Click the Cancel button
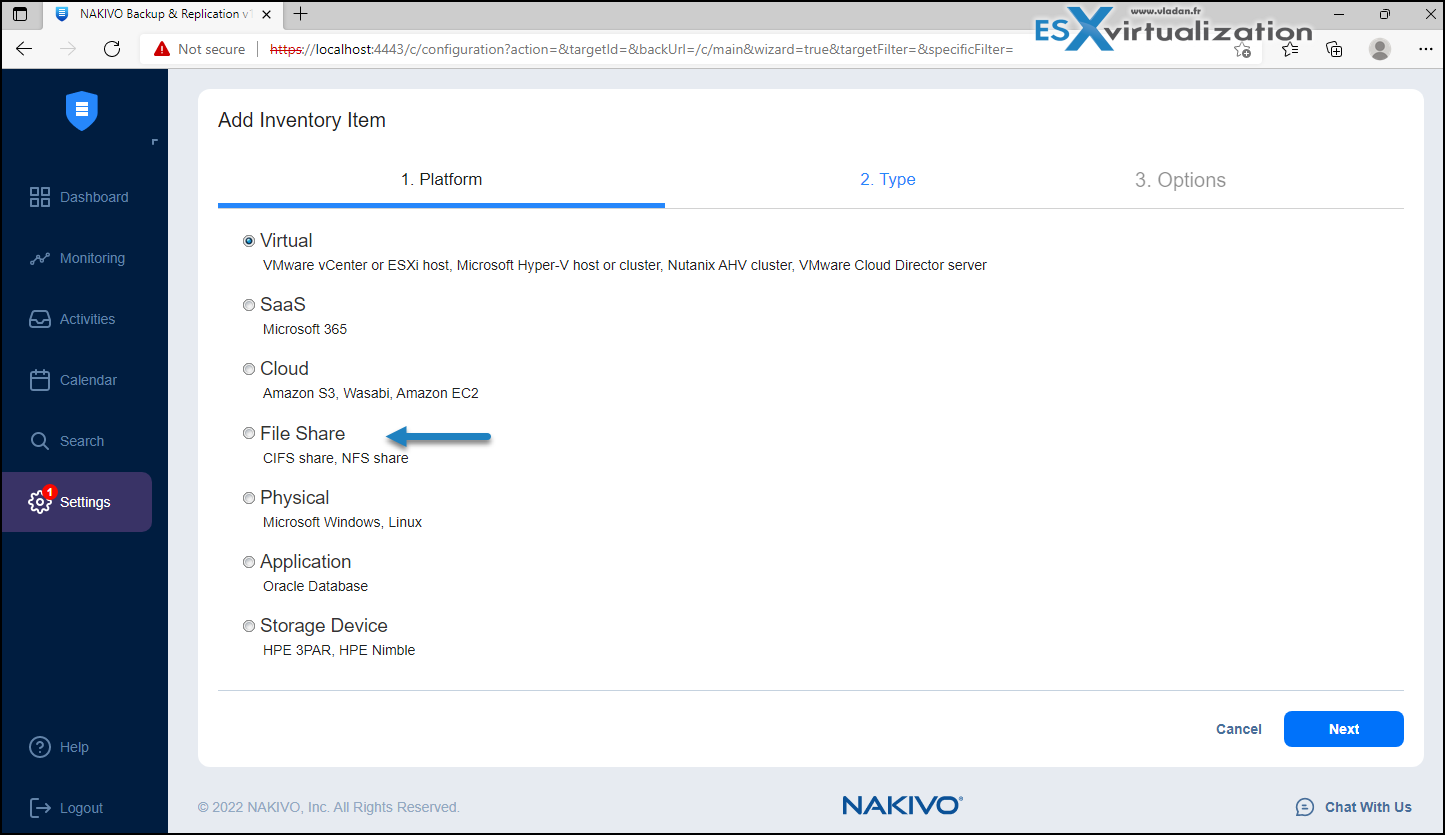Viewport: 1445px width, 835px height. click(x=1238, y=729)
